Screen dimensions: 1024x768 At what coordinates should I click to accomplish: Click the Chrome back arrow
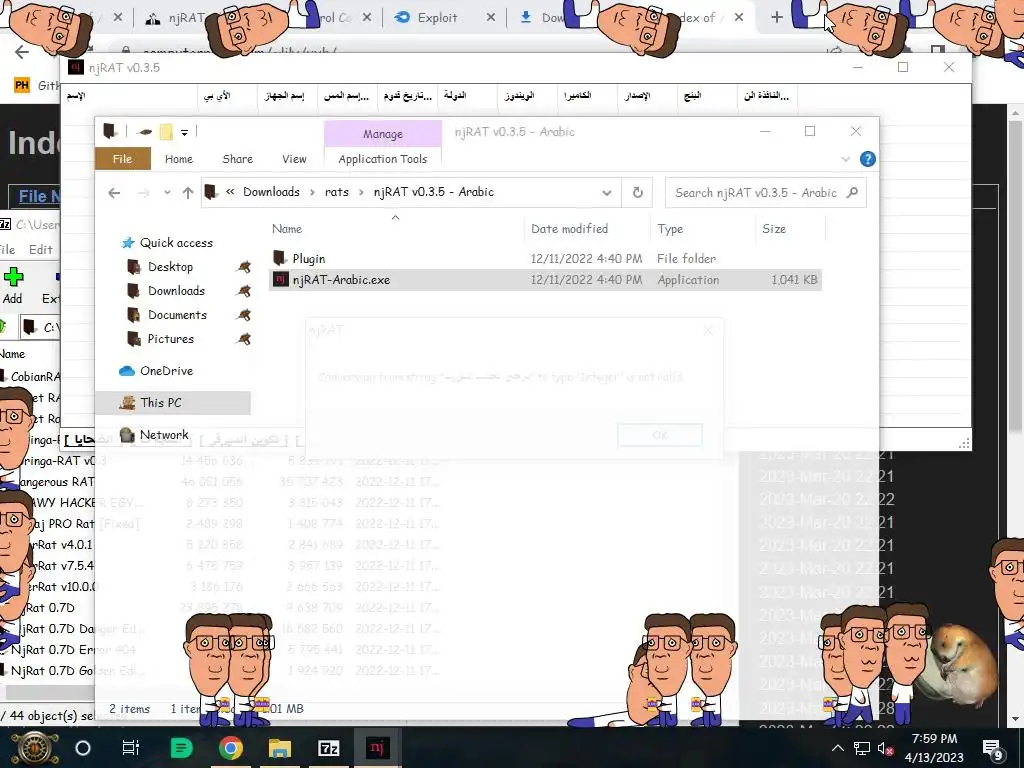tap(22, 52)
